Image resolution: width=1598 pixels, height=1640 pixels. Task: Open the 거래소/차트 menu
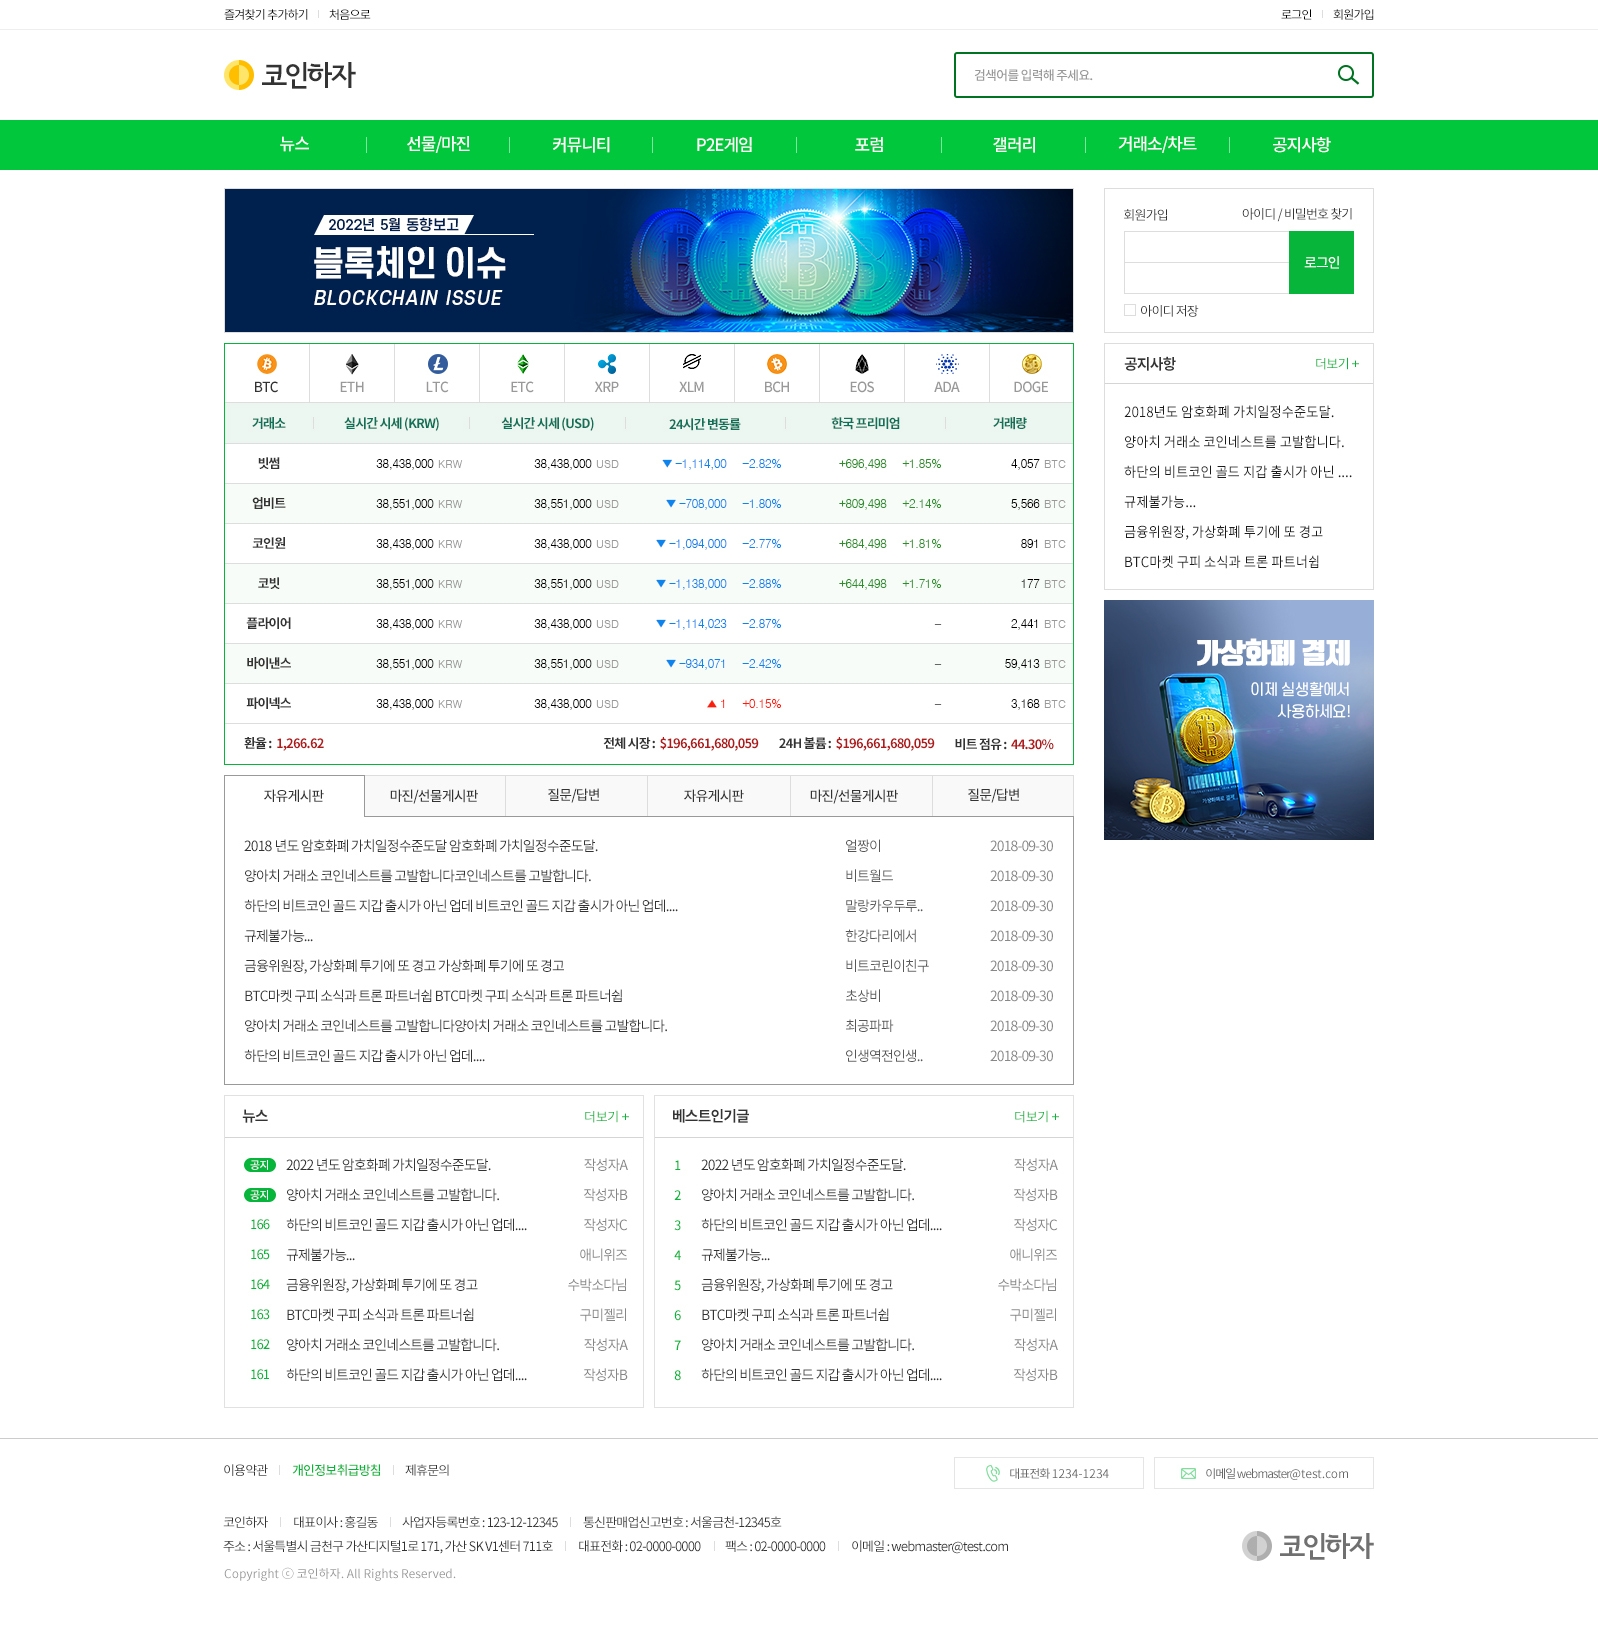coord(1157,145)
